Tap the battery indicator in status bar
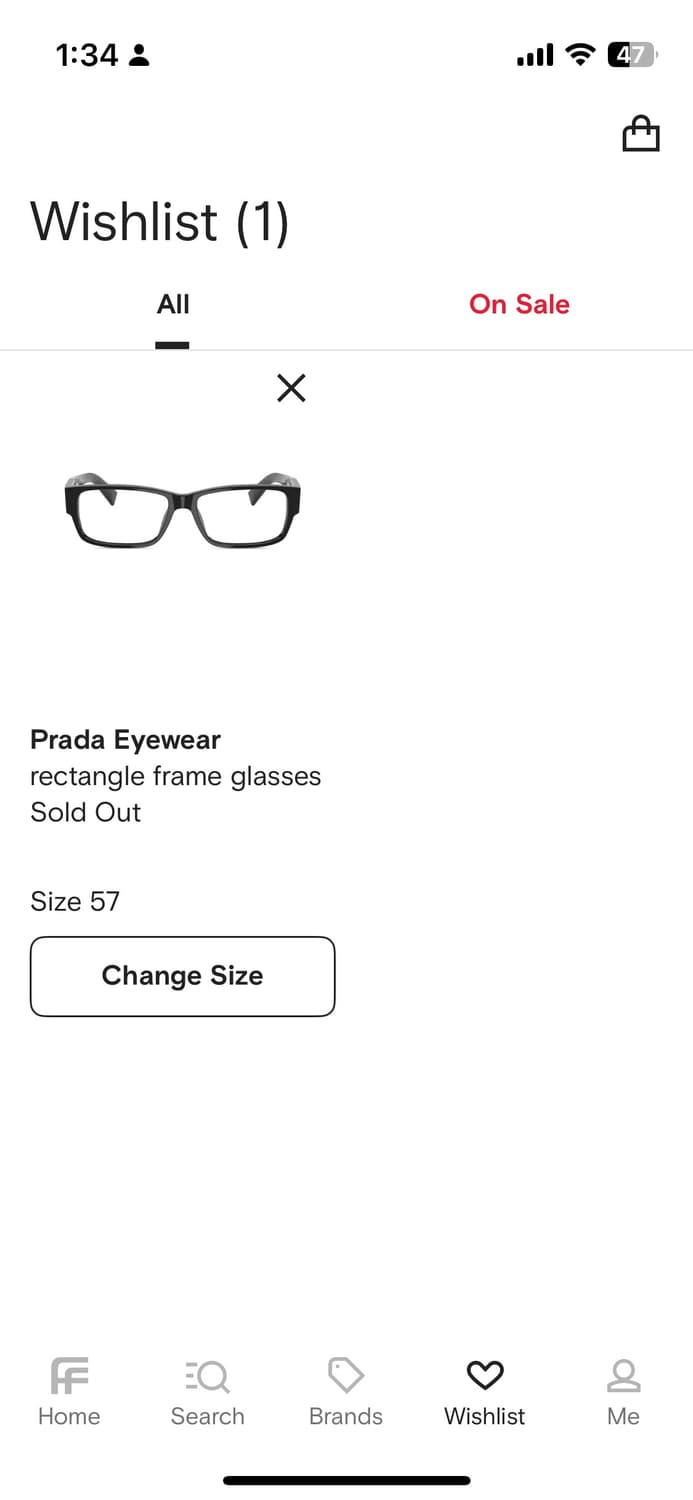This screenshot has width=693, height=1500. point(631,55)
